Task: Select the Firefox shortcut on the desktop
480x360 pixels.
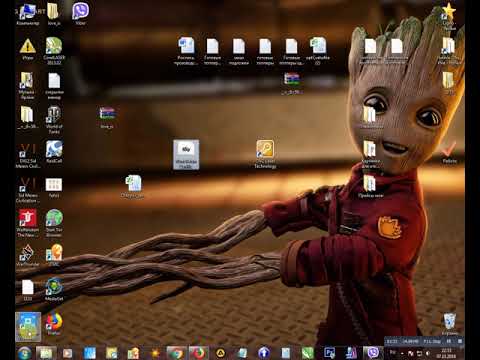Action: [54, 323]
